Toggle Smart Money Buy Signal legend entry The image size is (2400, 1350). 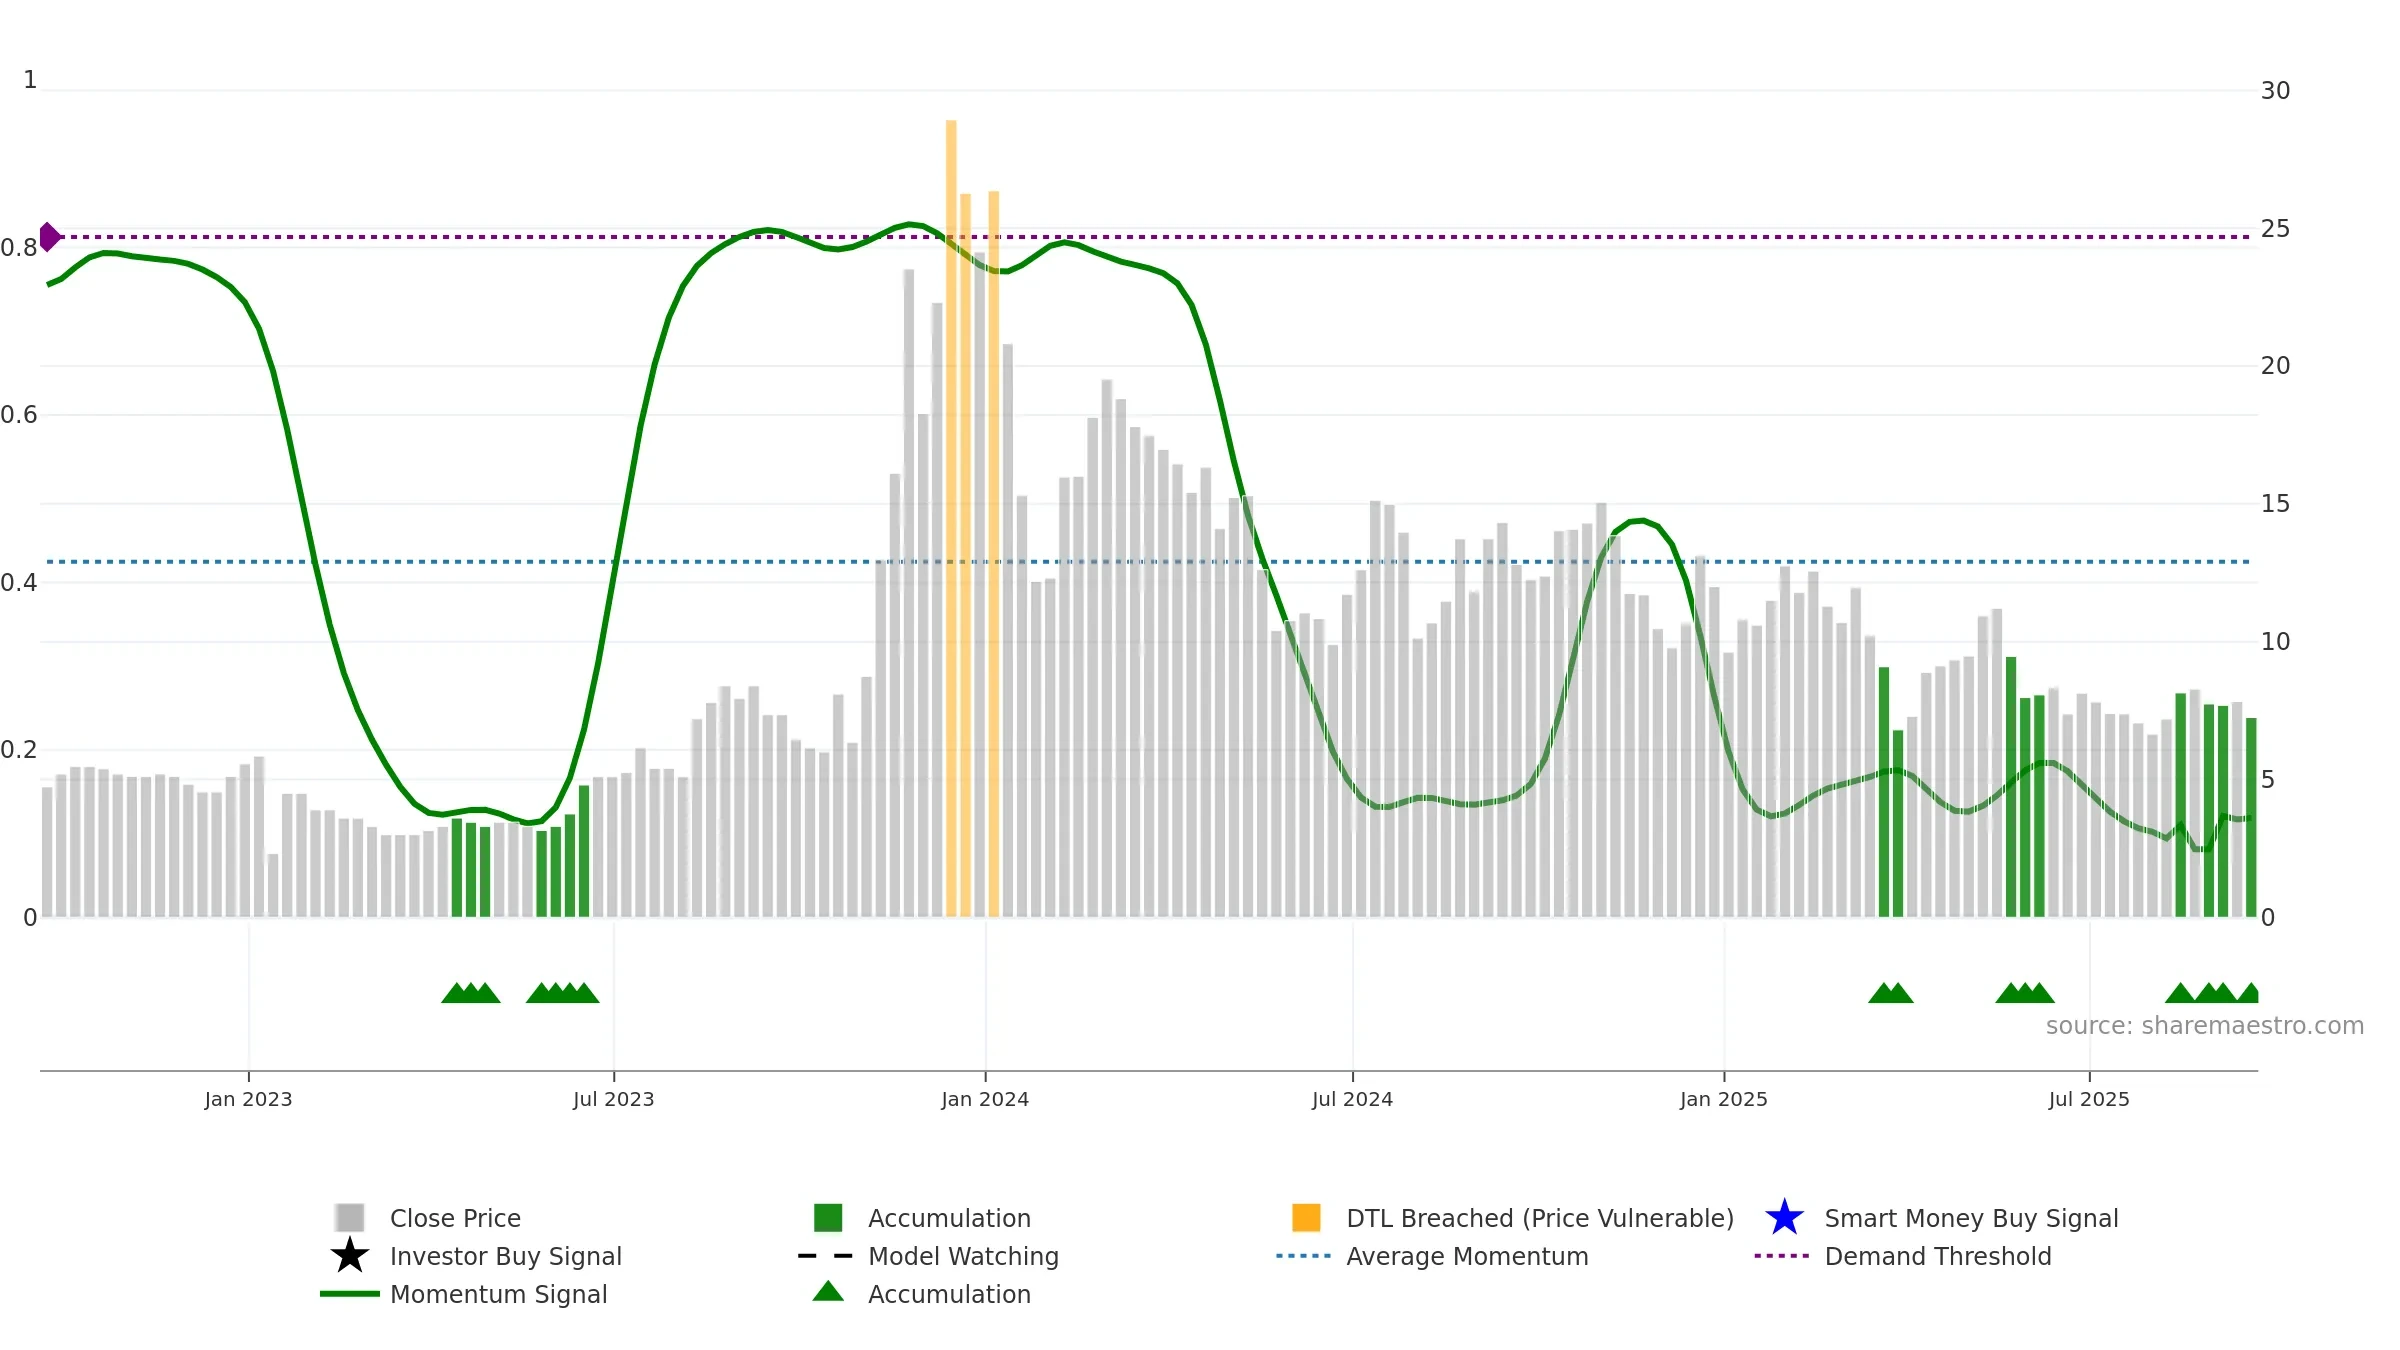click(x=1942, y=1218)
